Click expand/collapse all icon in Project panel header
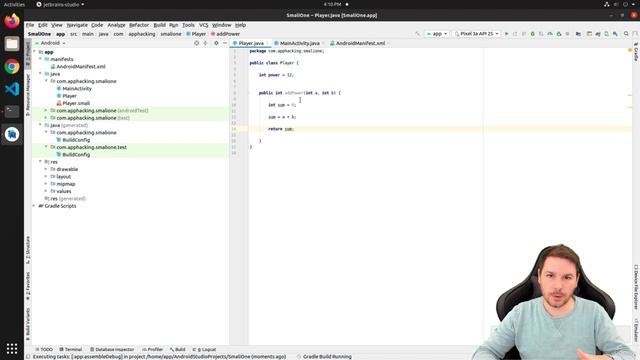 pyautogui.click(x=205, y=43)
